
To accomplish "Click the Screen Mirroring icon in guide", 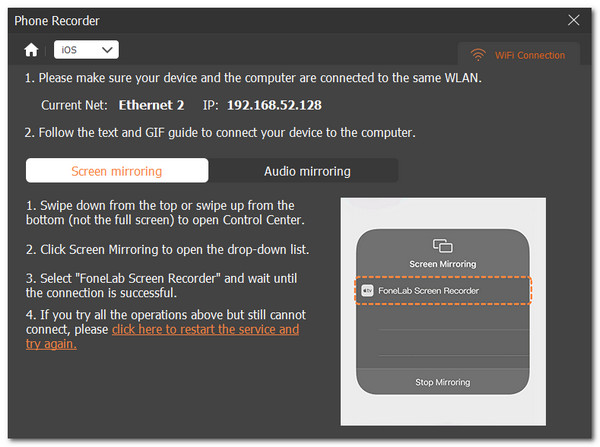I will pyautogui.click(x=443, y=246).
